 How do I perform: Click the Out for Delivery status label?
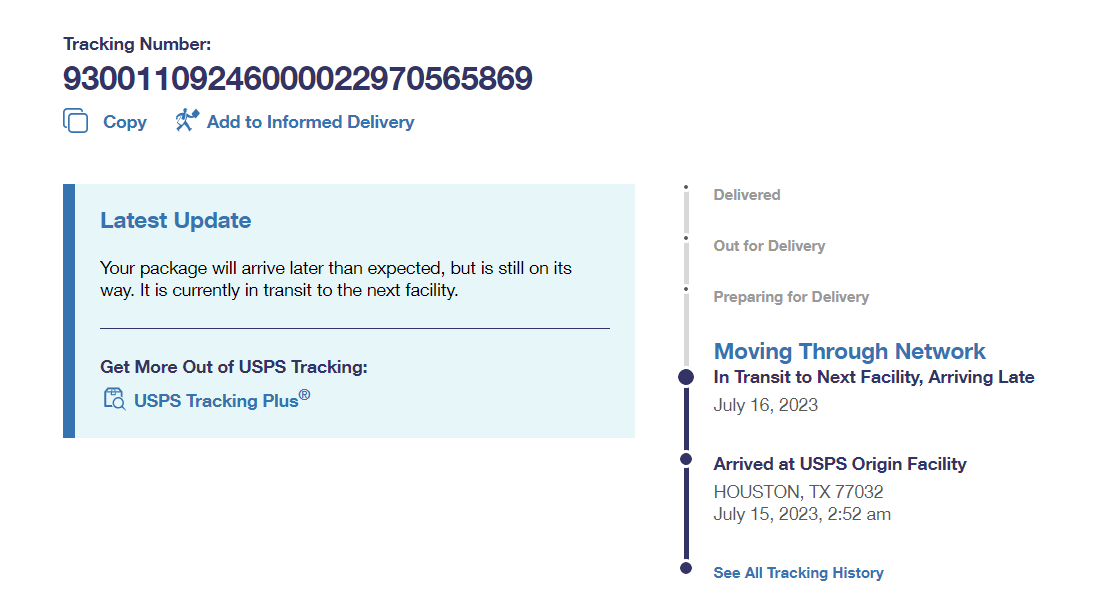[769, 246]
